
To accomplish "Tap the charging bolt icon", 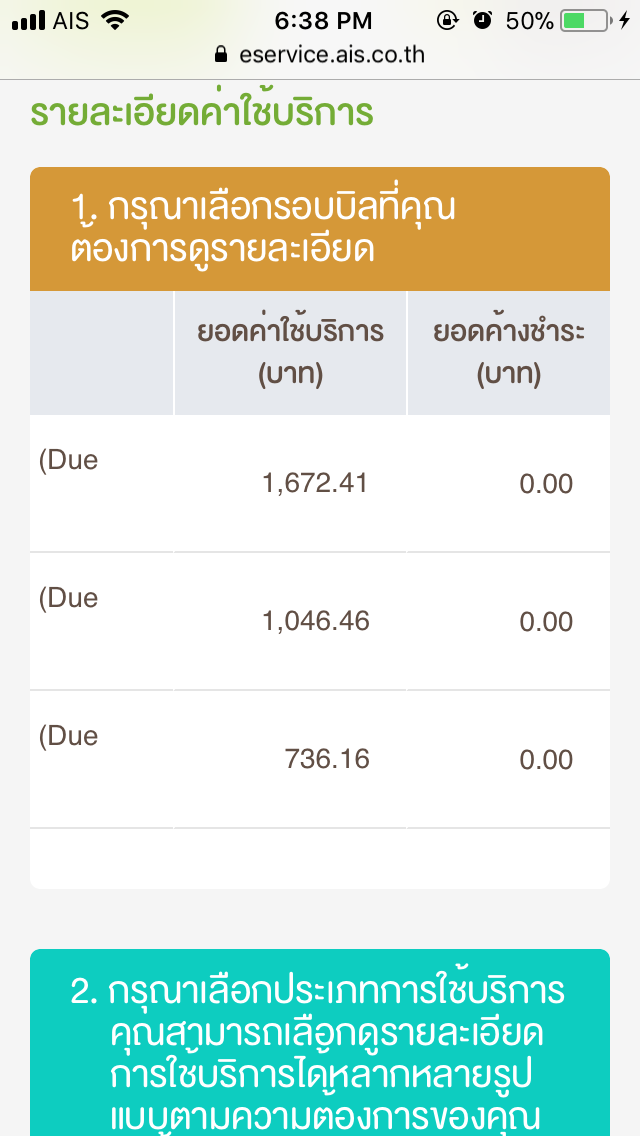I will (x=625, y=20).
